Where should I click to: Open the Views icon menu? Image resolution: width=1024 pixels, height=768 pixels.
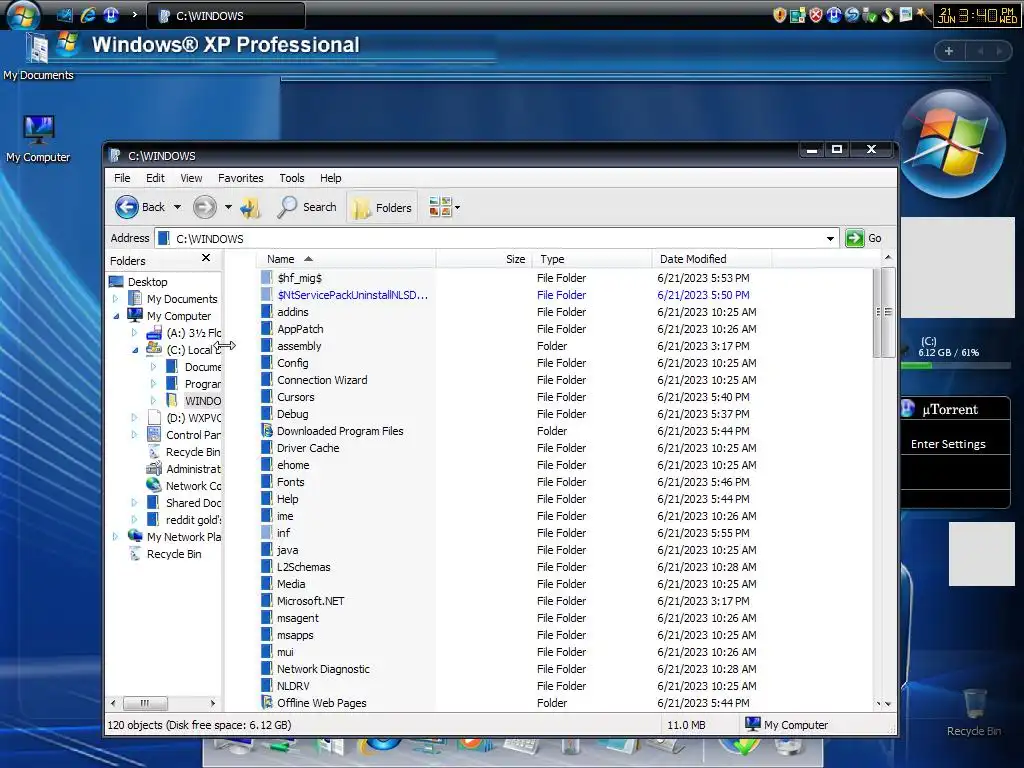(x=440, y=207)
